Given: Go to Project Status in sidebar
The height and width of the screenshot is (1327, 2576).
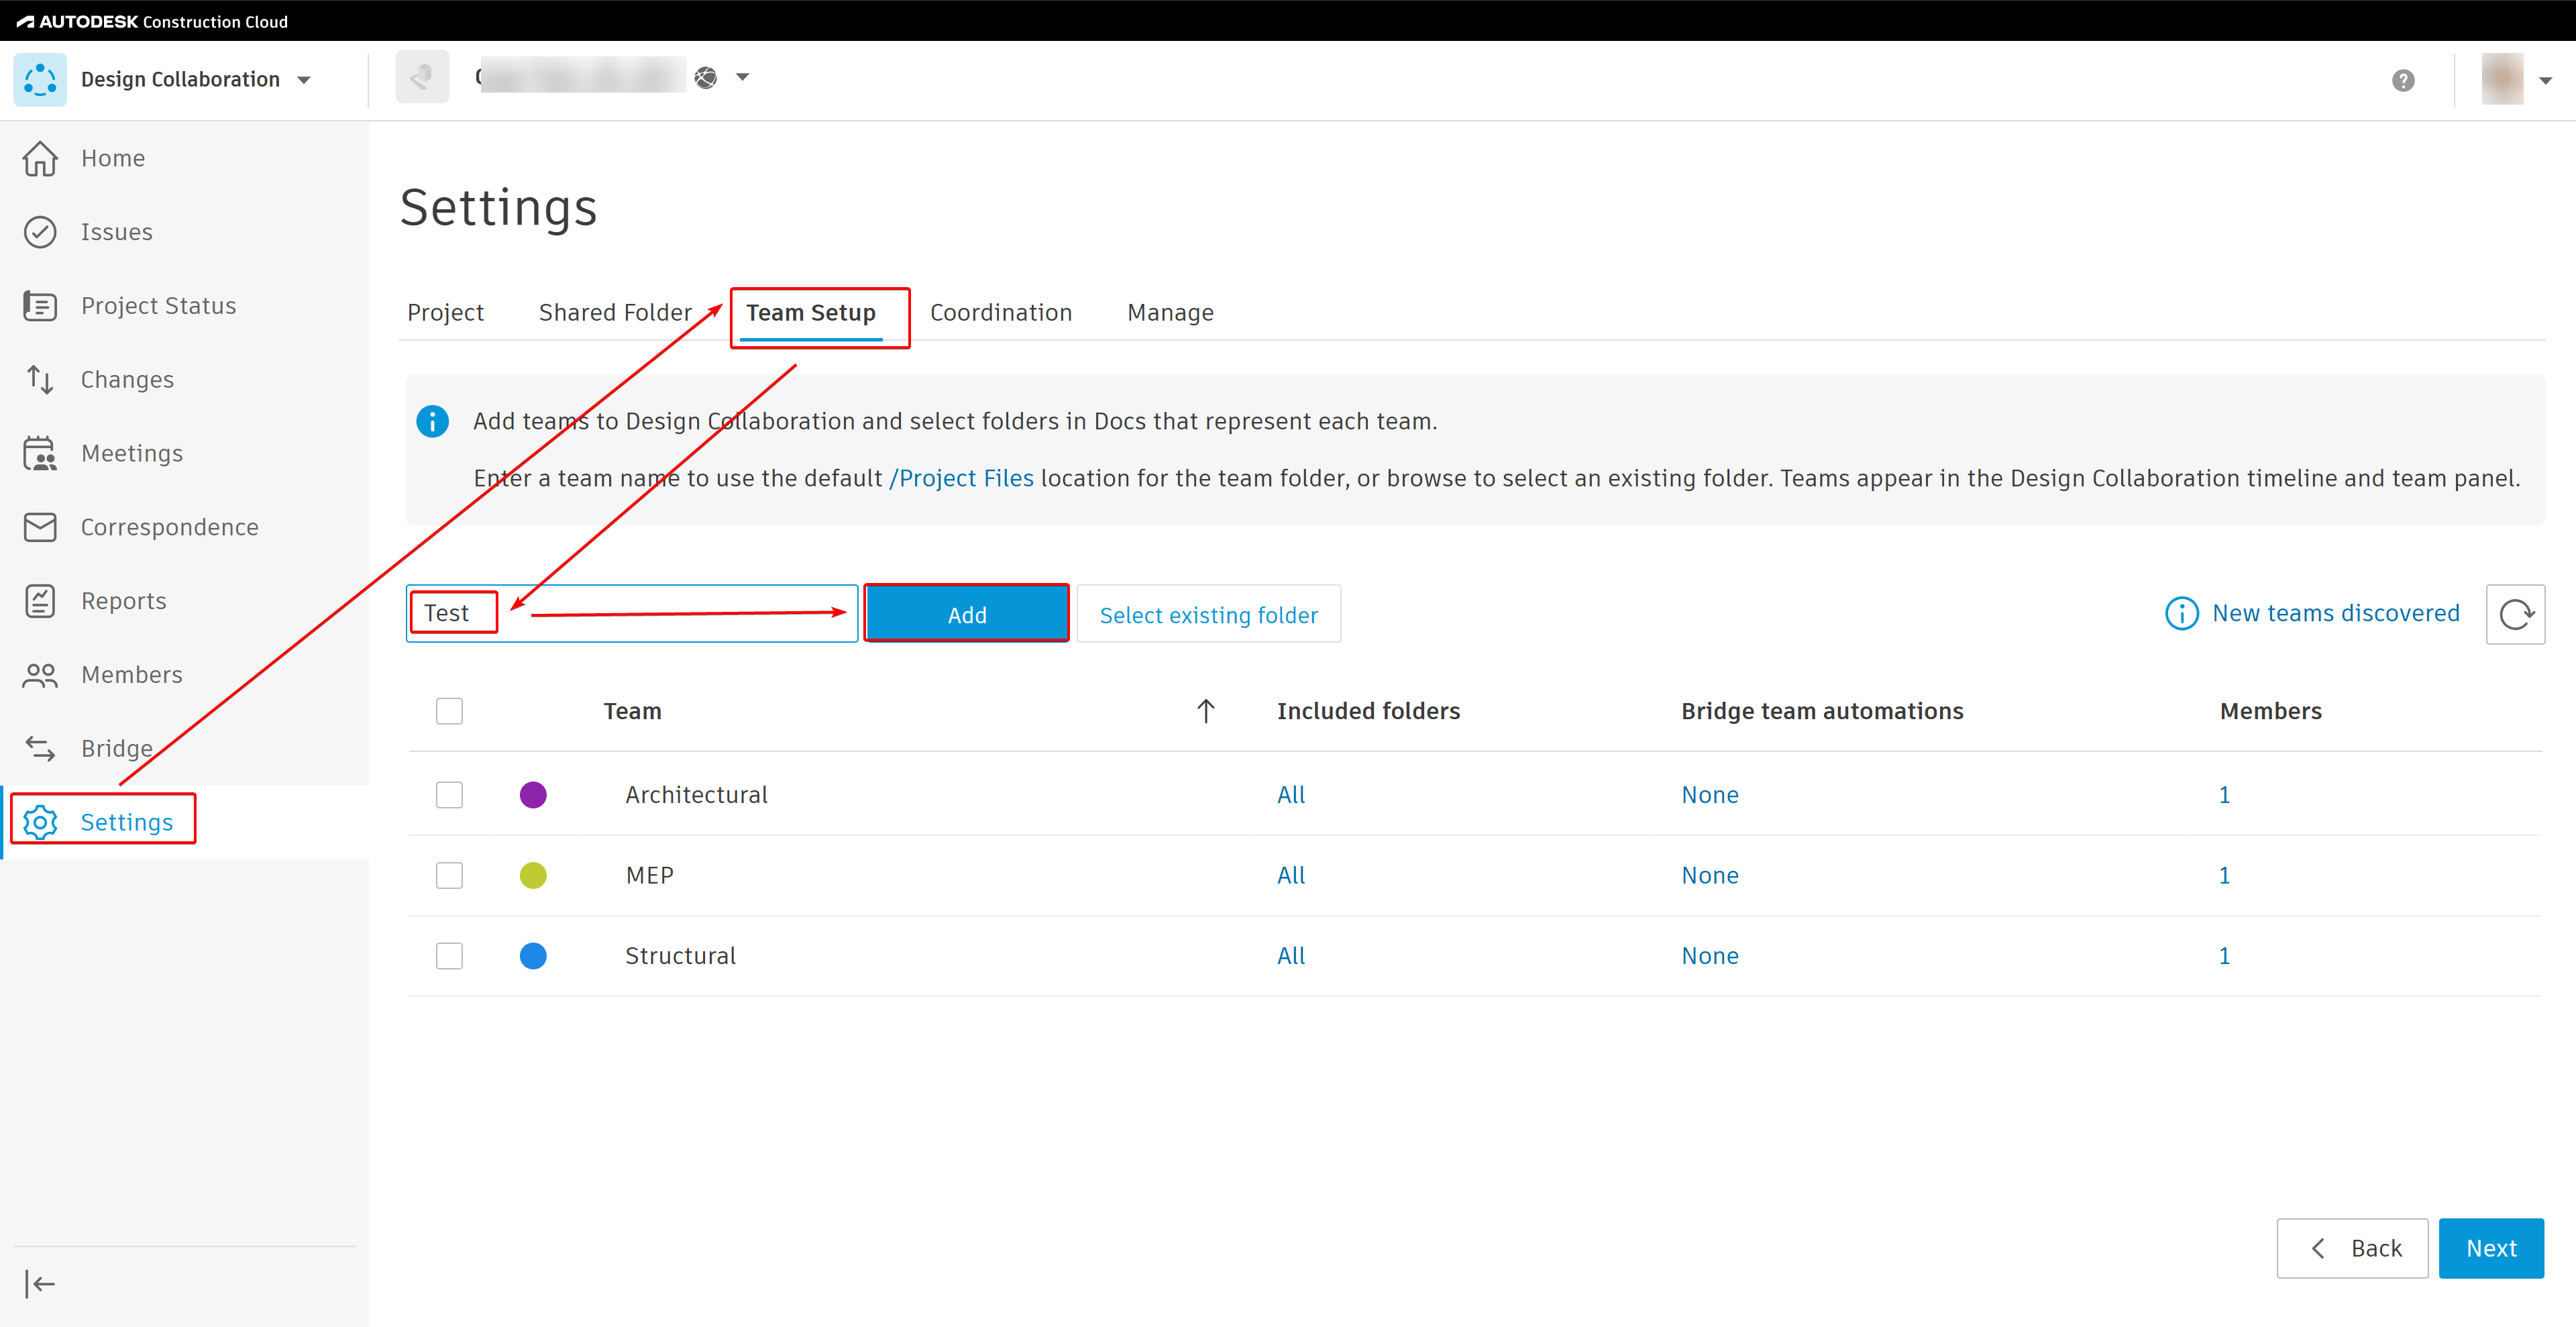Looking at the screenshot, I should 158,306.
